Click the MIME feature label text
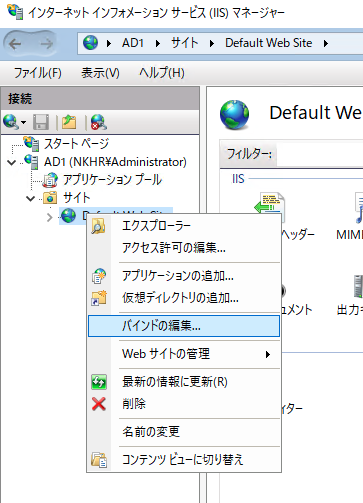This screenshot has width=363, height=503. click(x=349, y=235)
